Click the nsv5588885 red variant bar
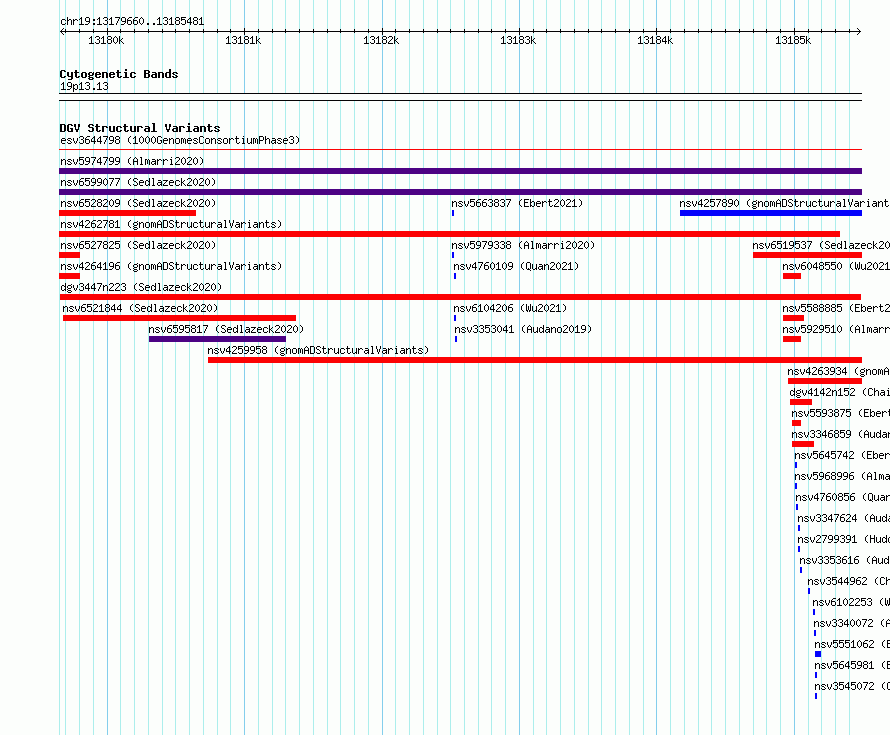 click(794, 318)
